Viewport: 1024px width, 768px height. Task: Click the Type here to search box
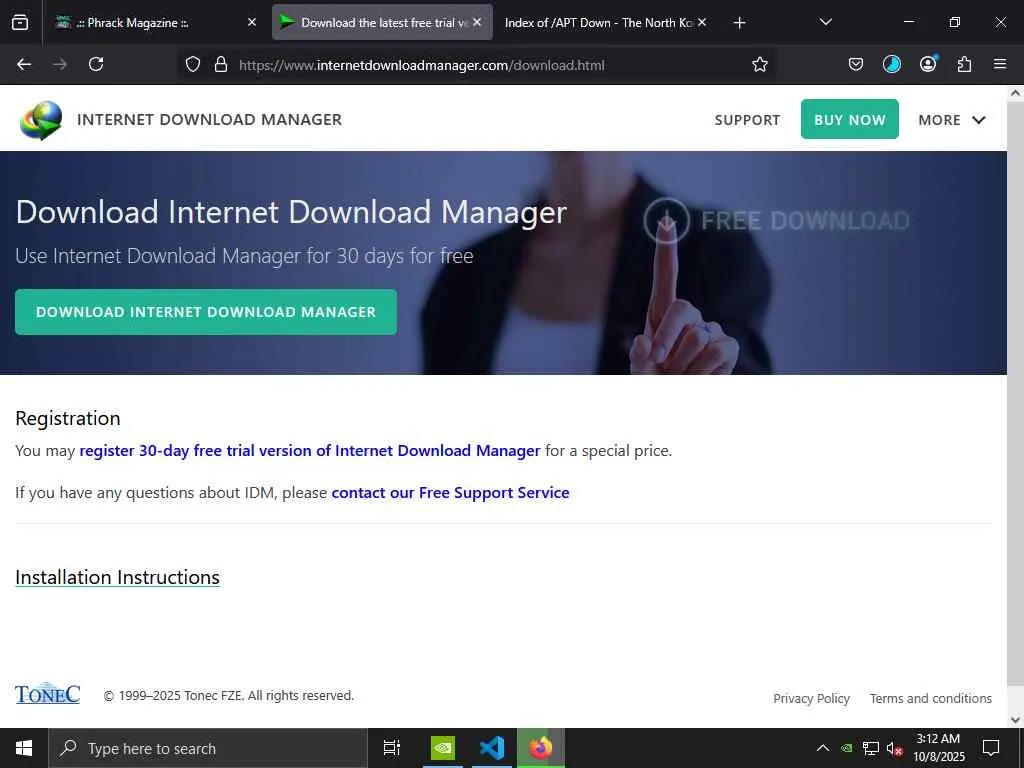coord(208,748)
